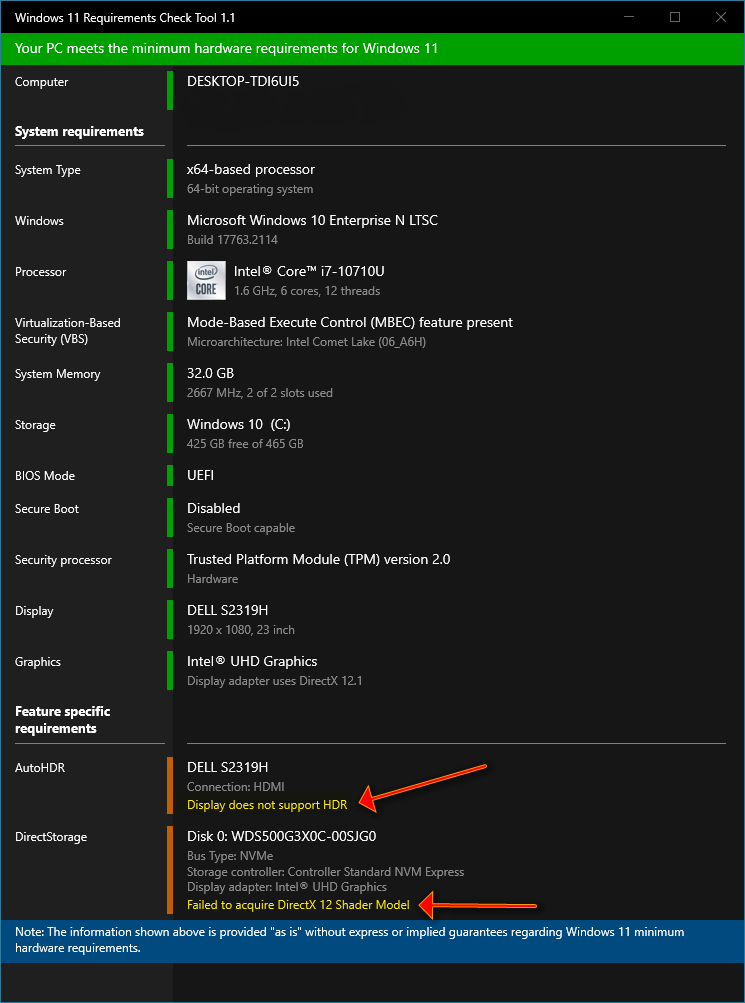The width and height of the screenshot is (745, 1003).
Task: Select the 'Secure Boot capable' text
Action: click(241, 528)
